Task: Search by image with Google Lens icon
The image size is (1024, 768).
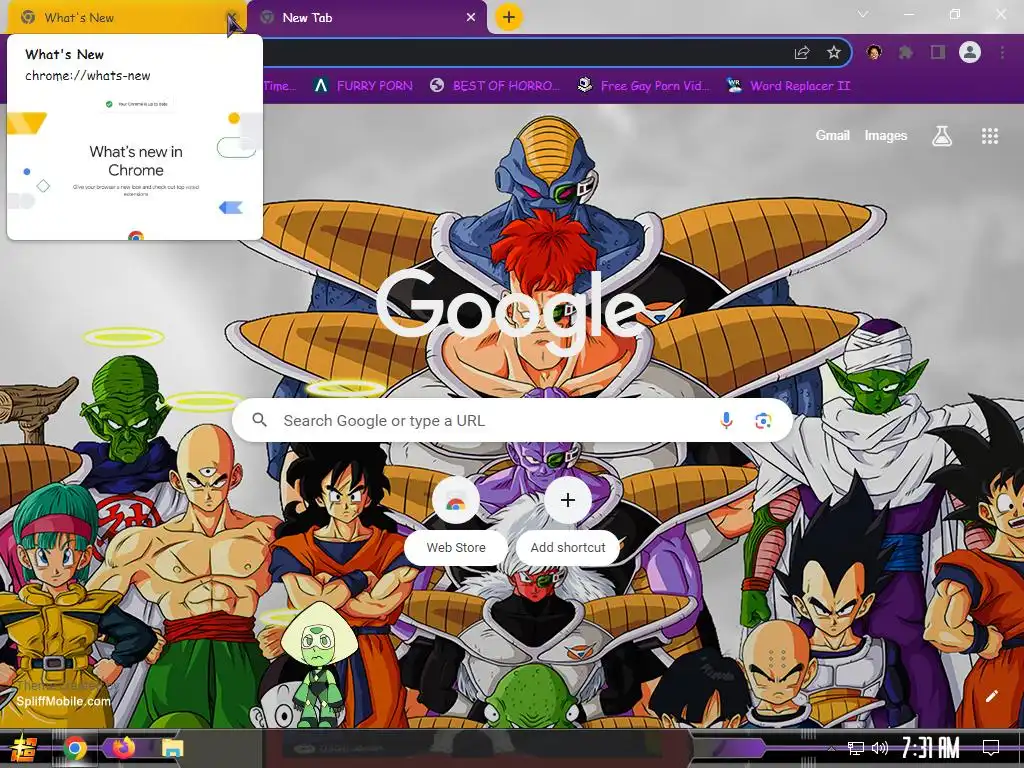Action: 763,421
